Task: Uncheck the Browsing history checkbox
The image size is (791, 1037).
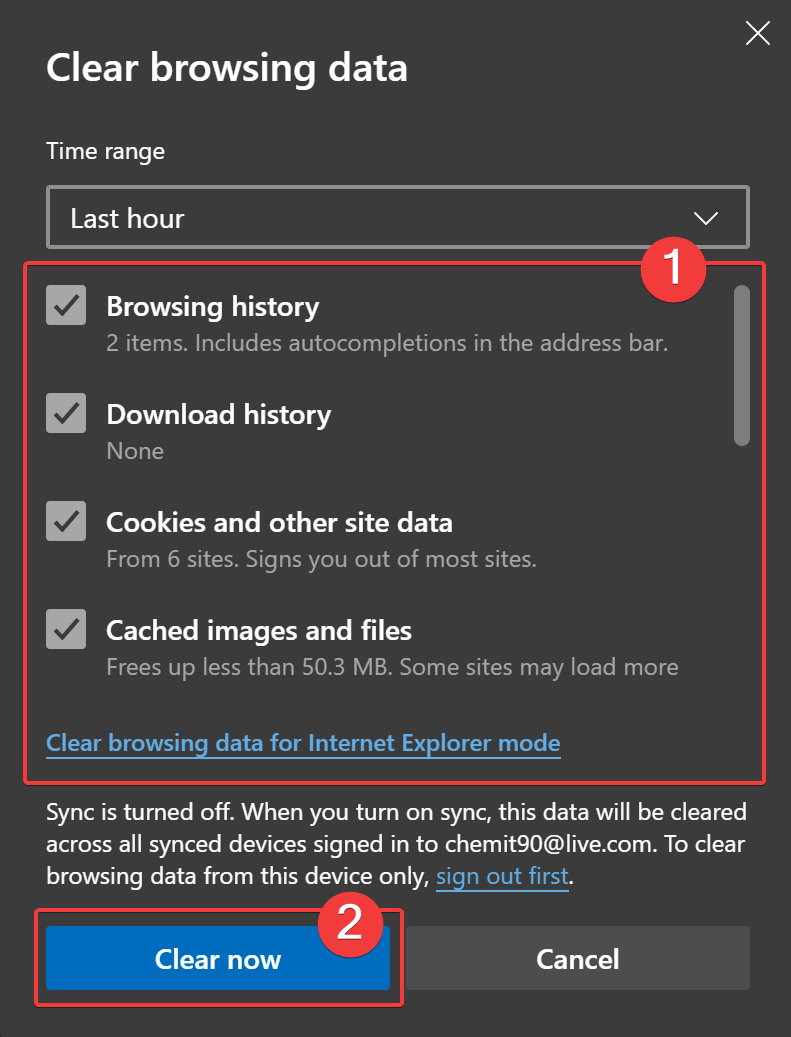Action: click(x=66, y=306)
